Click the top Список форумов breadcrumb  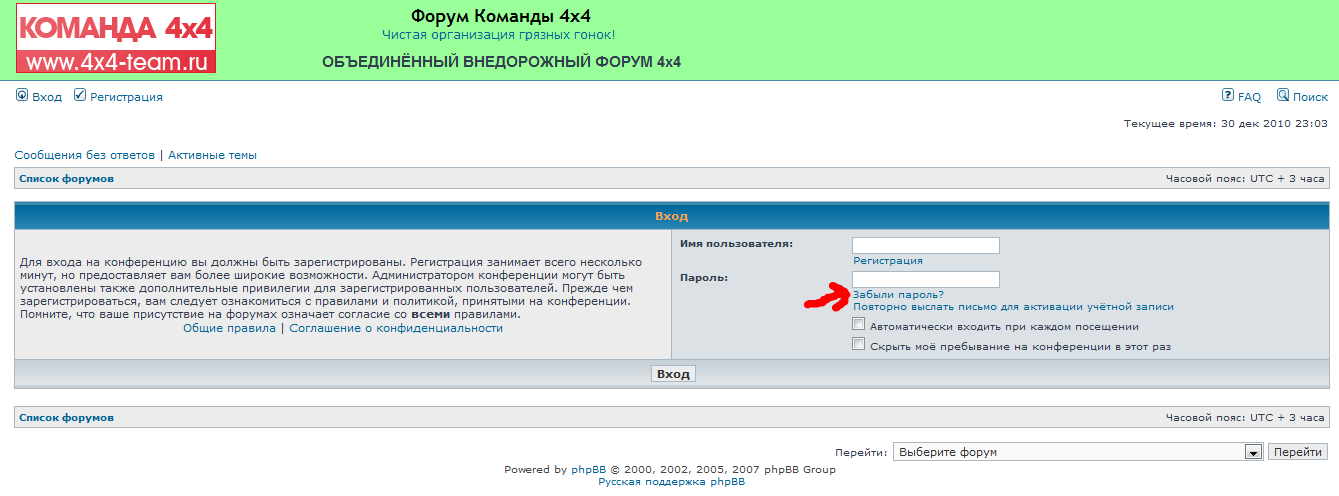(x=66, y=179)
